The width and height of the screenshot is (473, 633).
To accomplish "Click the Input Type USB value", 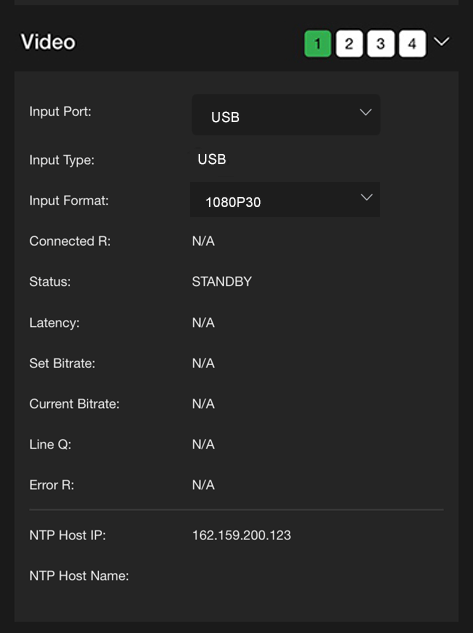I will (x=212, y=159).
